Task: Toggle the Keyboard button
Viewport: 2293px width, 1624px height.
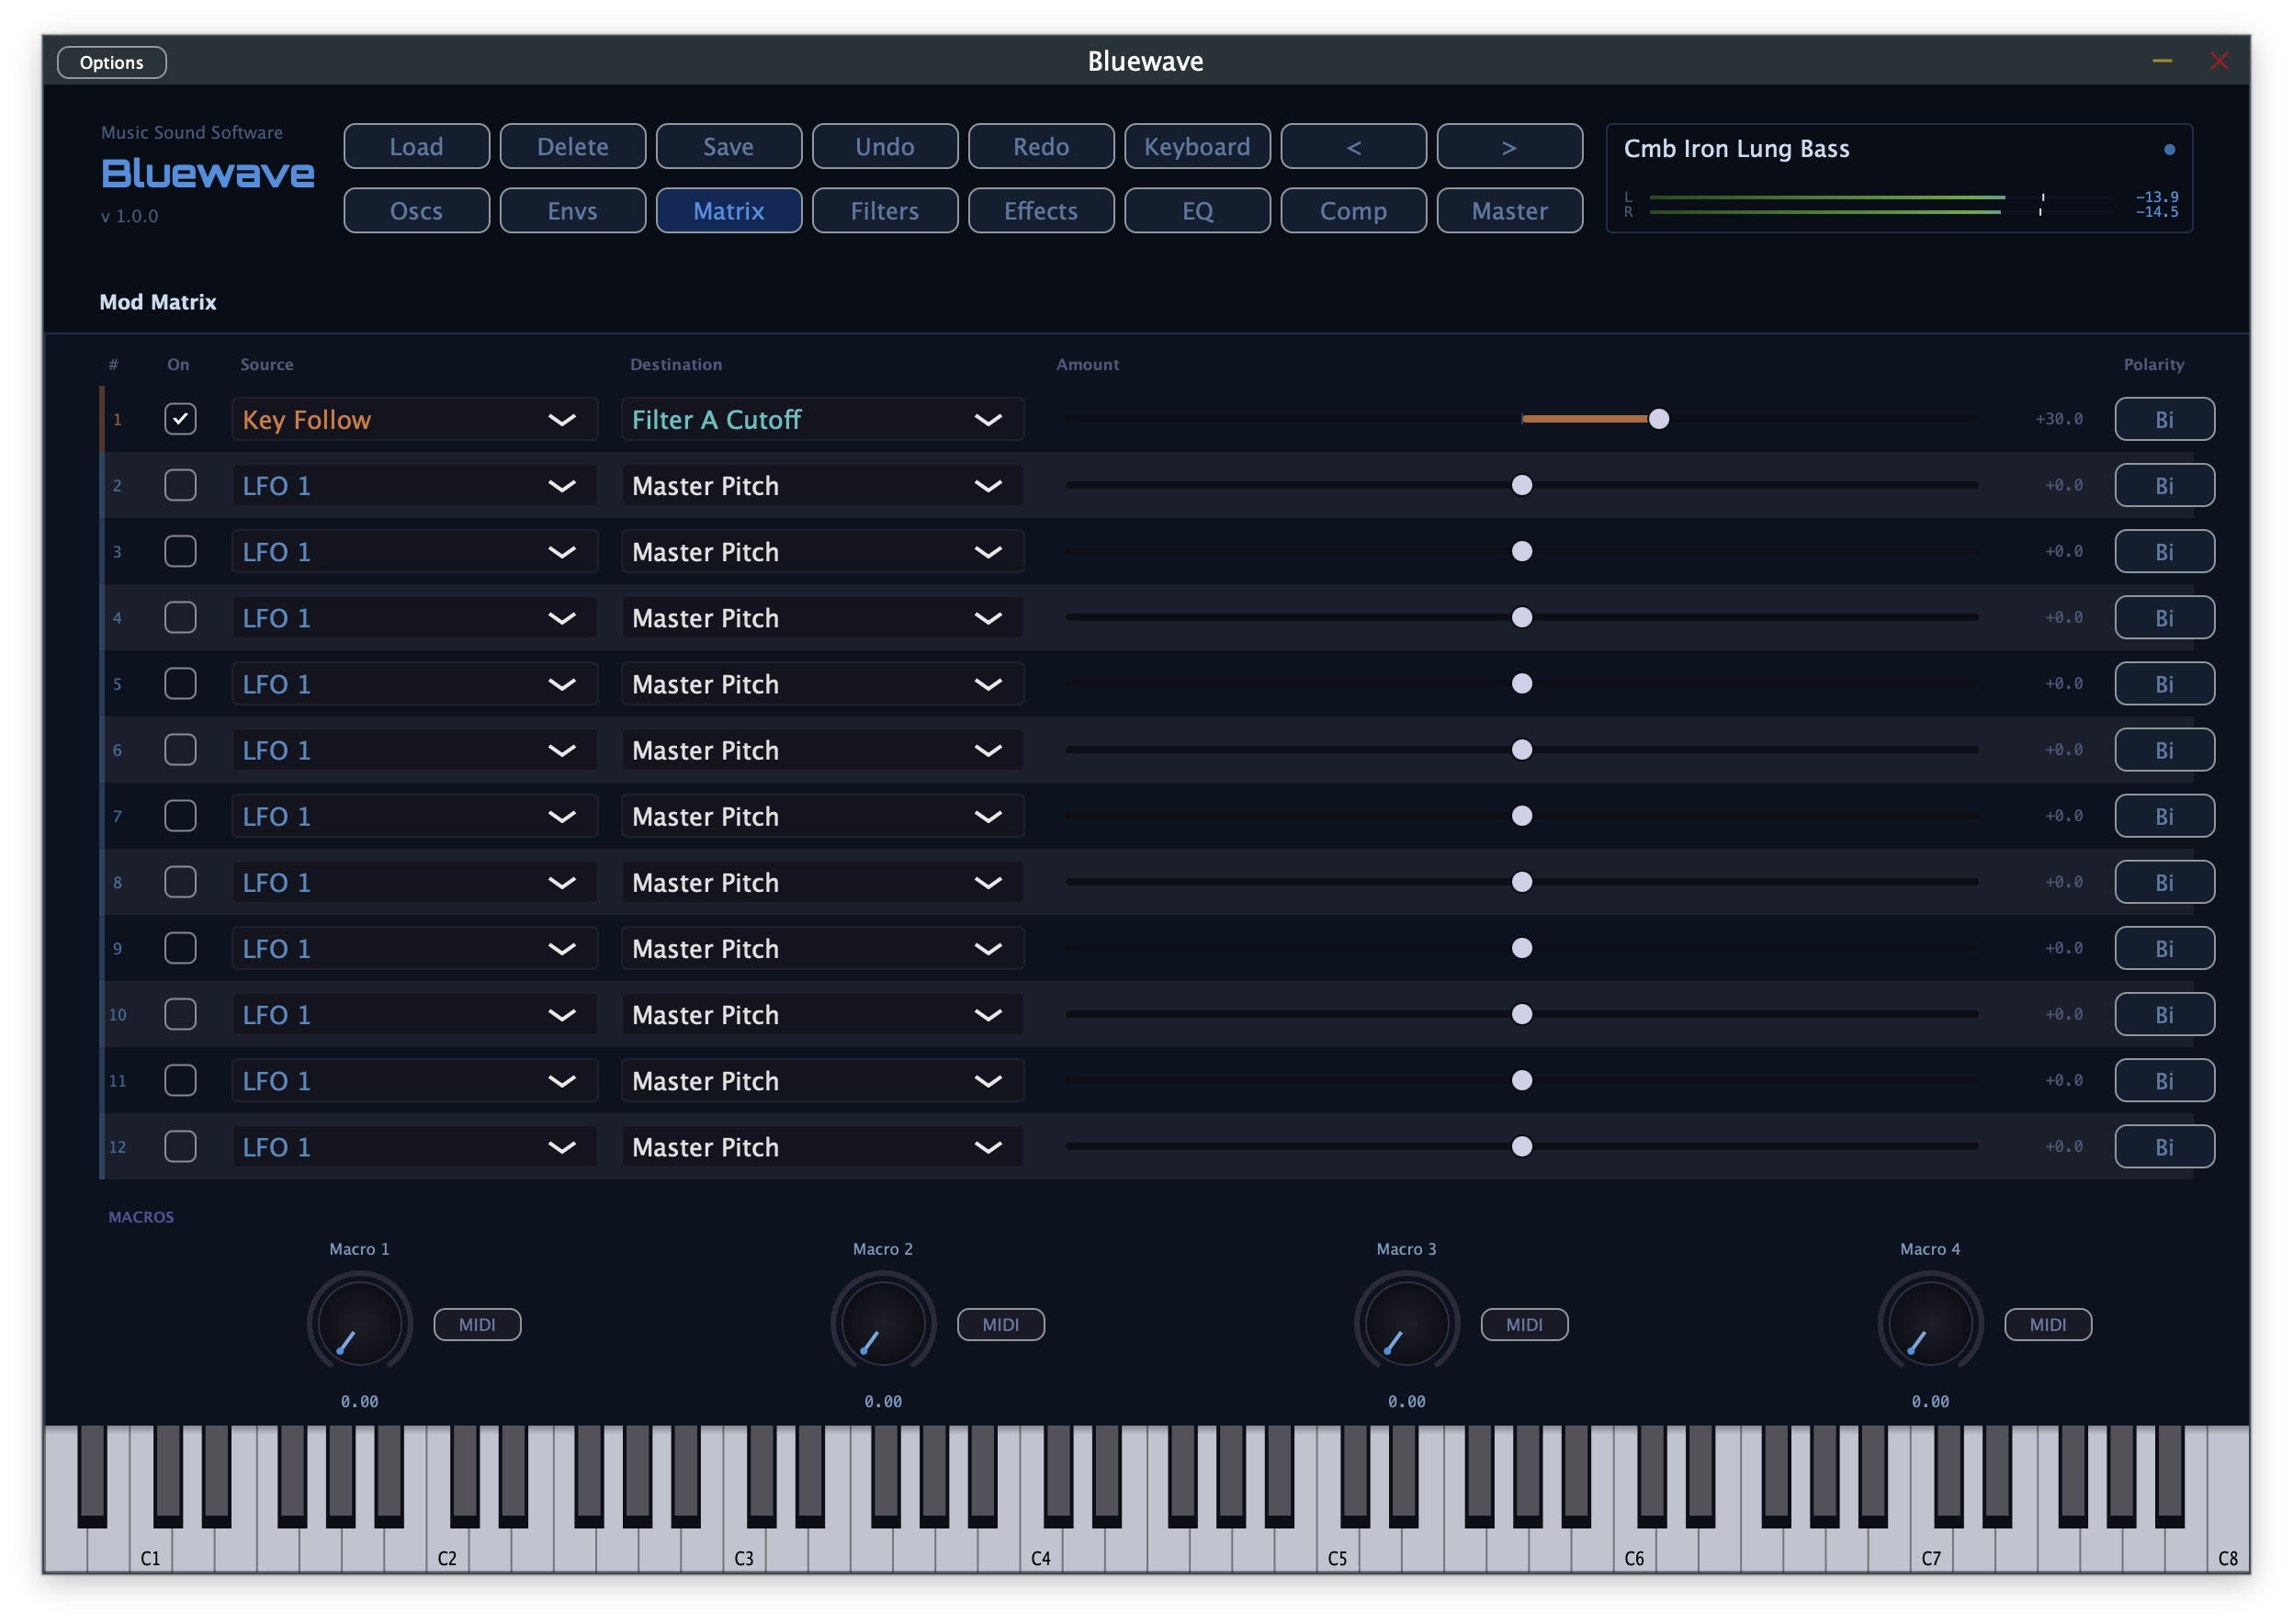Action: coord(1197,147)
